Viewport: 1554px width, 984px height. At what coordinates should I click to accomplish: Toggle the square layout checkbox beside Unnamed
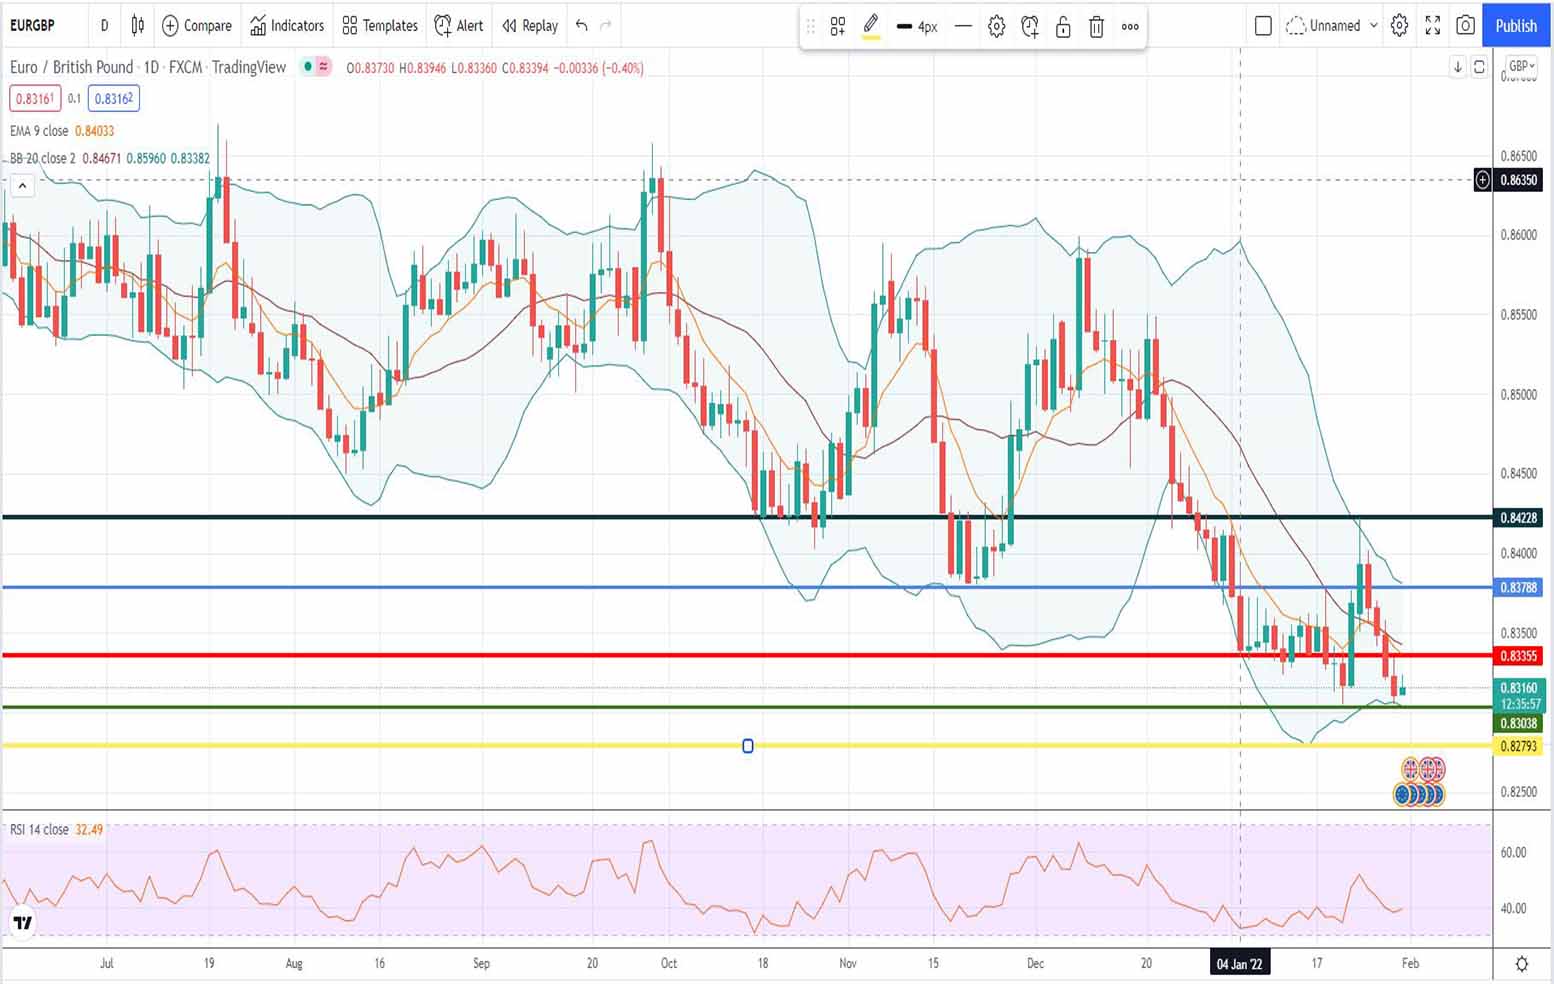click(x=1263, y=25)
